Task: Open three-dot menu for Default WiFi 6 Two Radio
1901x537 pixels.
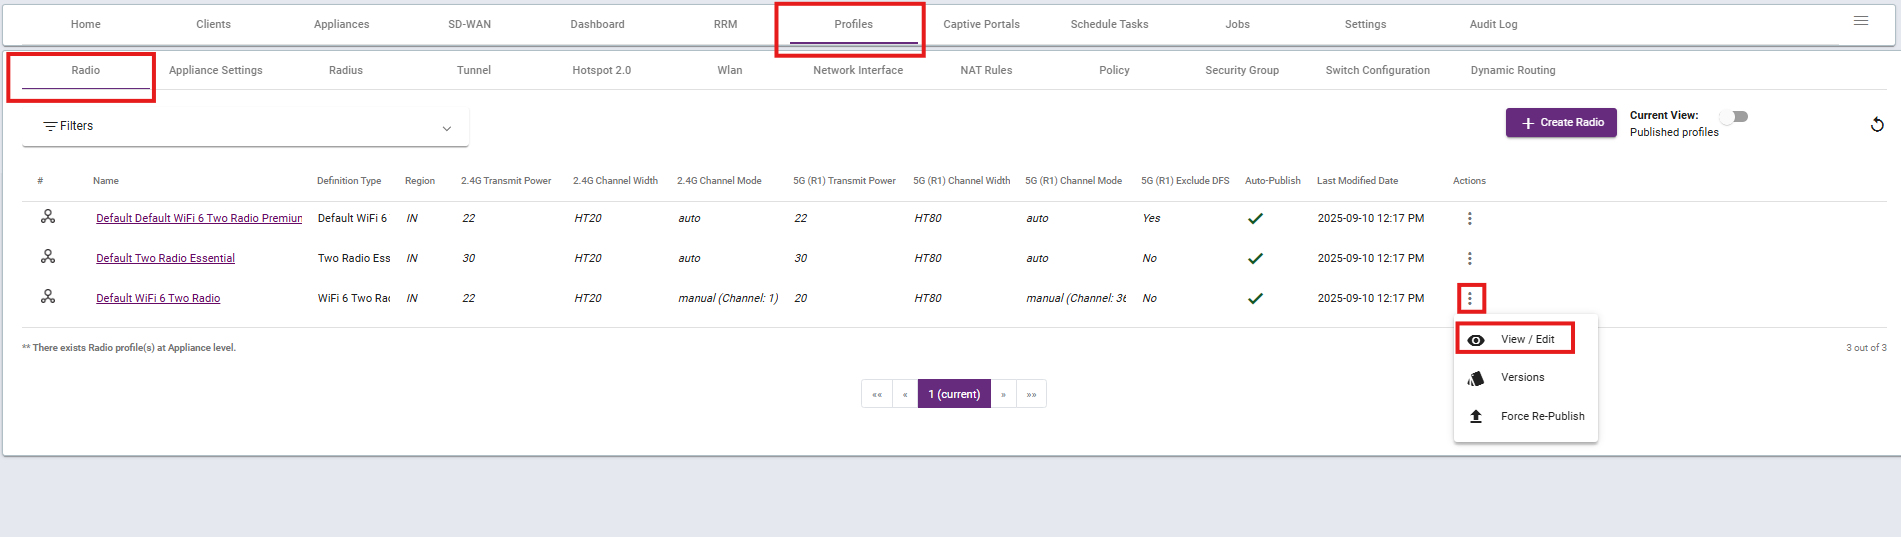Action: click(x=1469, y=298)
